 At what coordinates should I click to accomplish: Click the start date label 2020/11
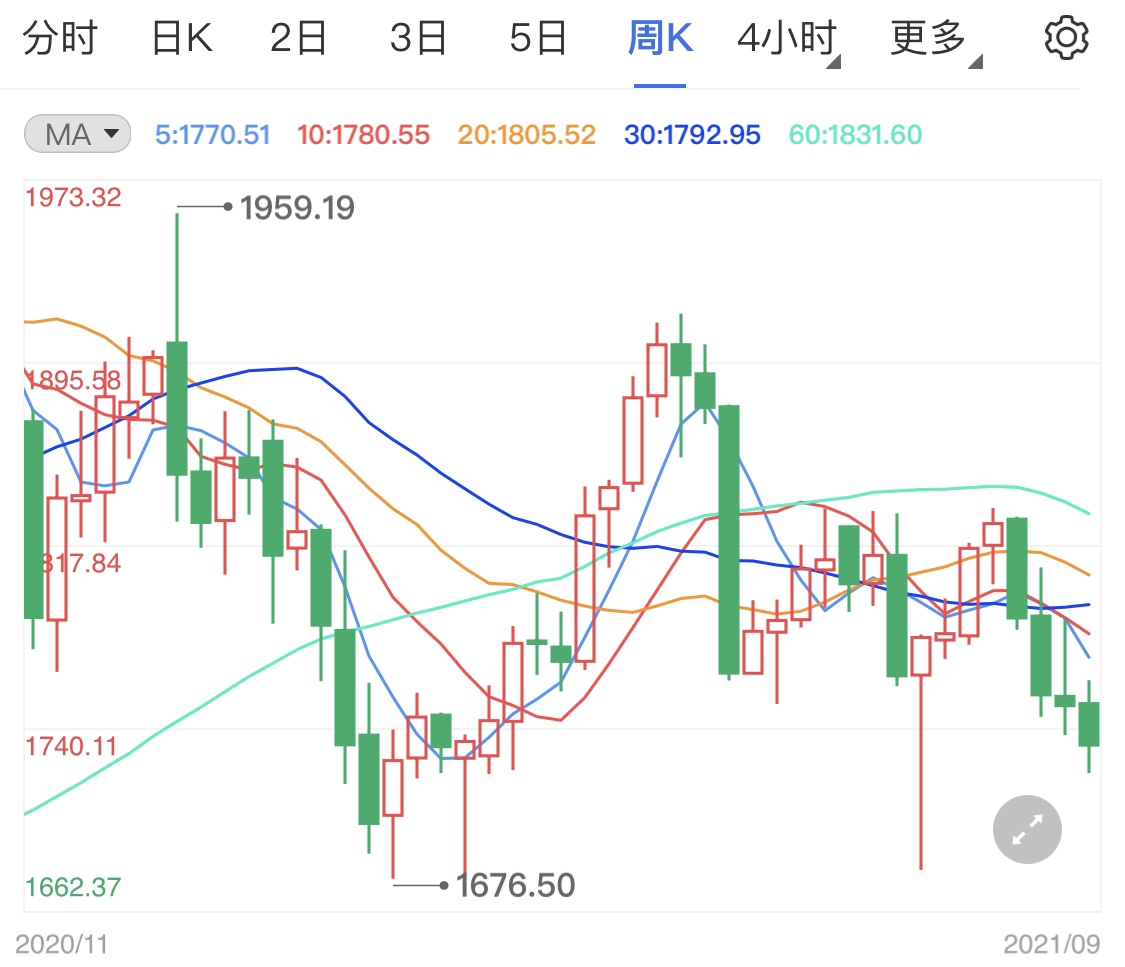click(x=62, y=944)
